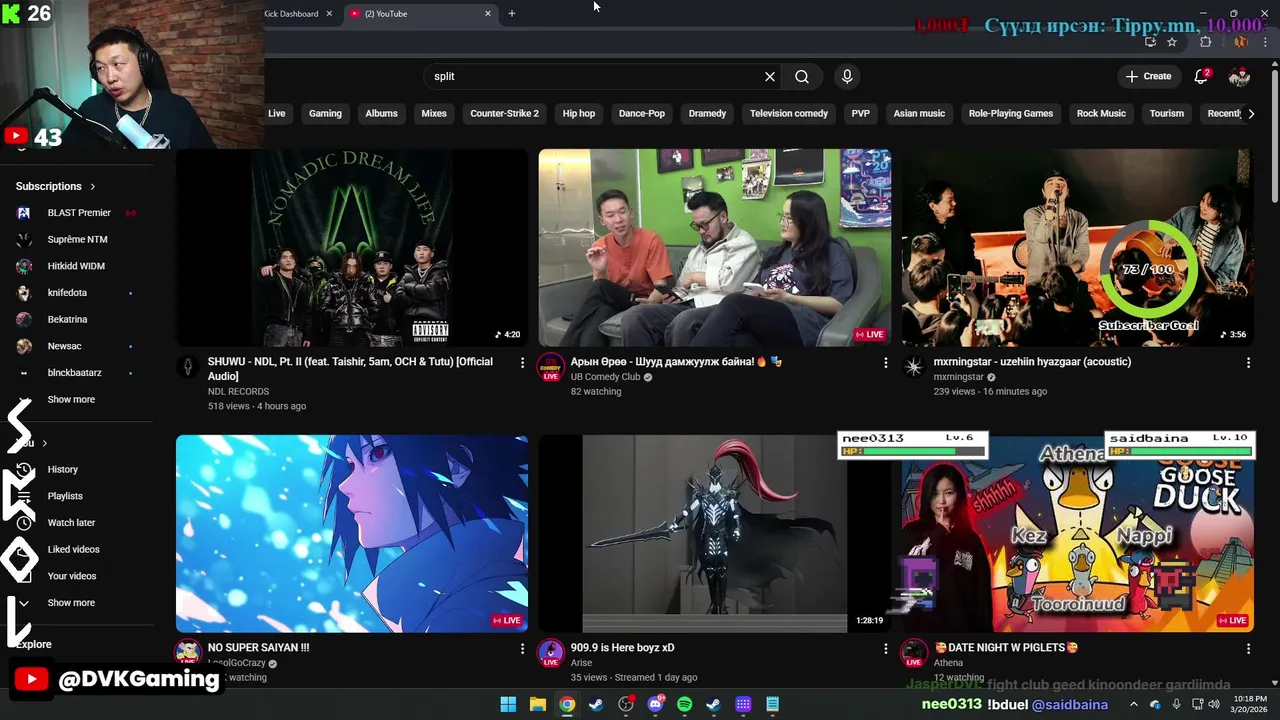
Task: Select the Live filter chip
Action: 277,113
